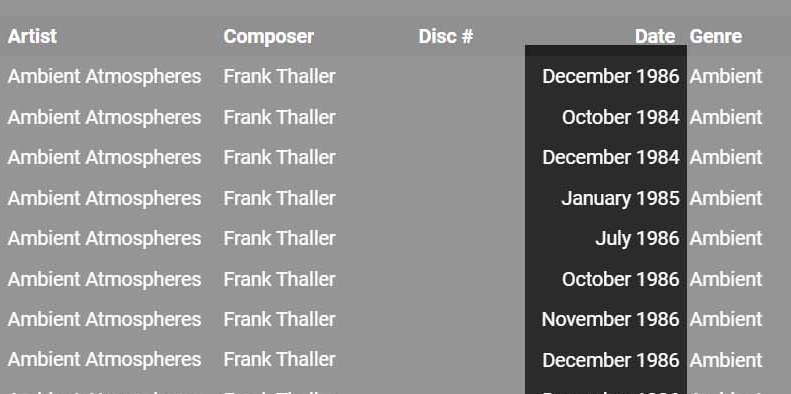
Task: Click Ambient Atmospheres in the November 1986 row
Action: coord(104,319)
